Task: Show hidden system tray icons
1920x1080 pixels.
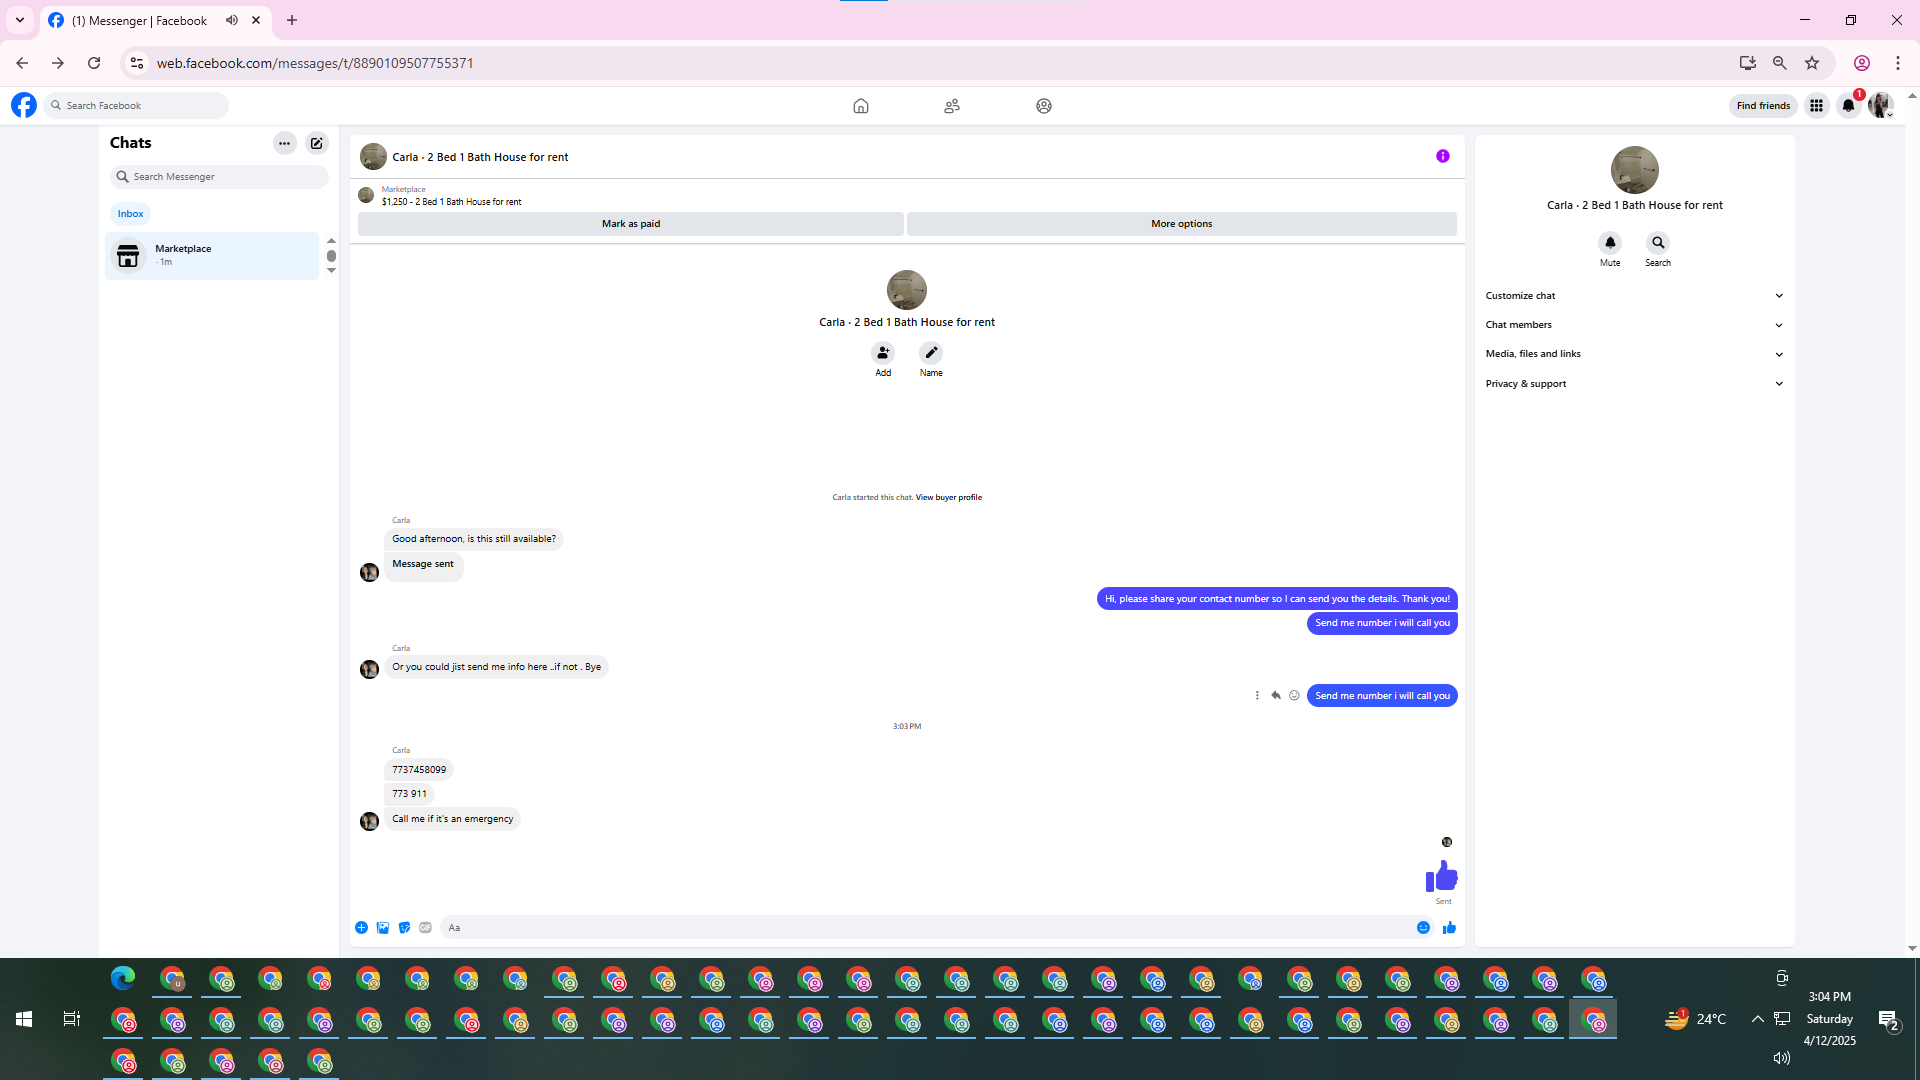Action: (x=1757, y=1019)
